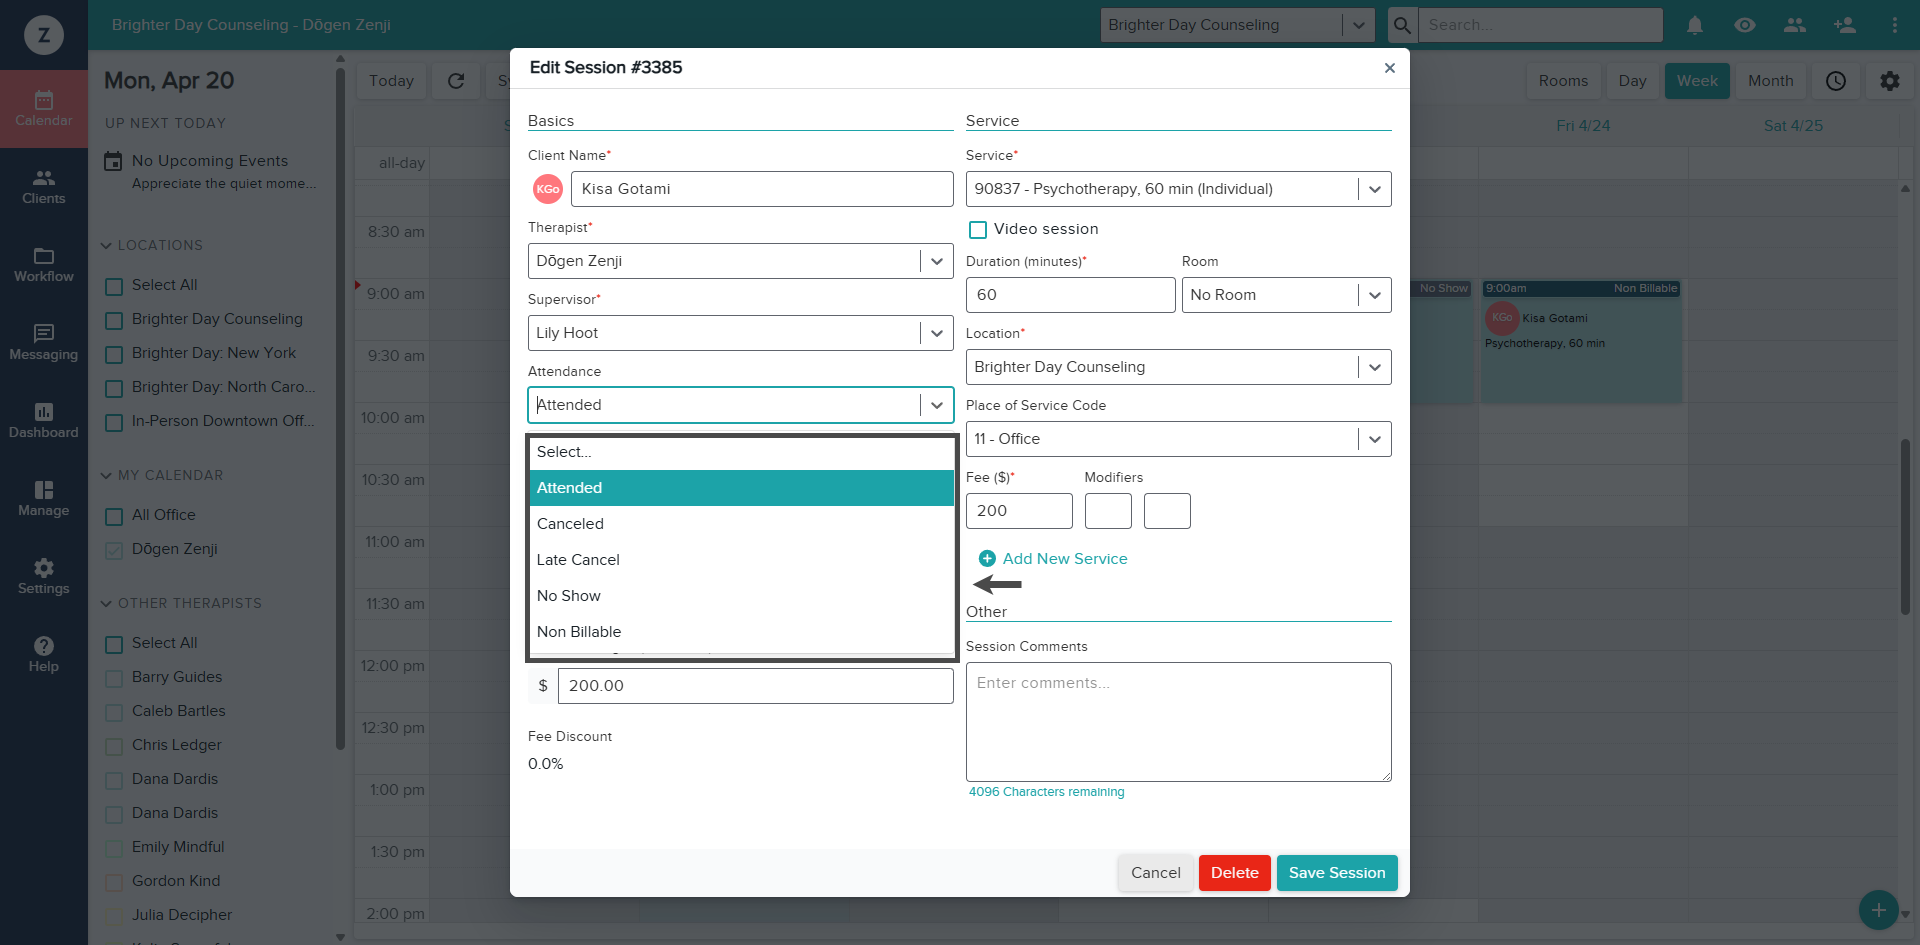Click the header search field

coord(1541,25)
